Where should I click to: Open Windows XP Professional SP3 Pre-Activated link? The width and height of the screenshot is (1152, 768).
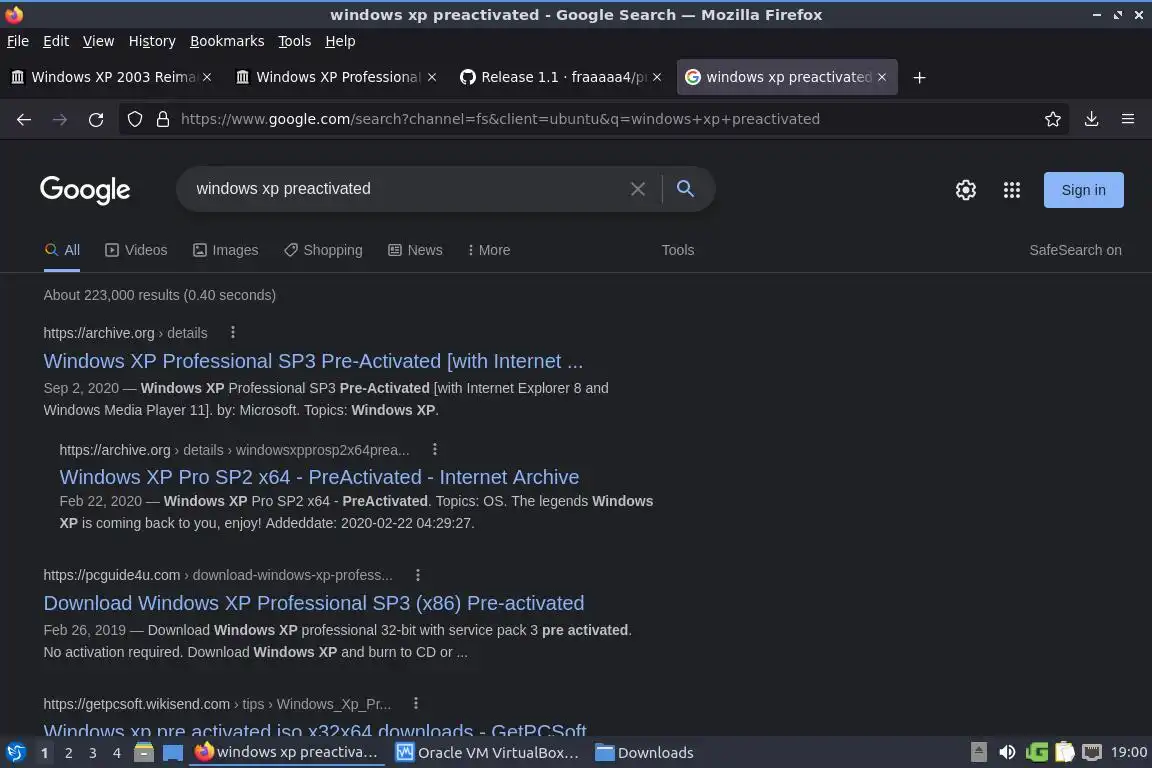tap(313, 361)
